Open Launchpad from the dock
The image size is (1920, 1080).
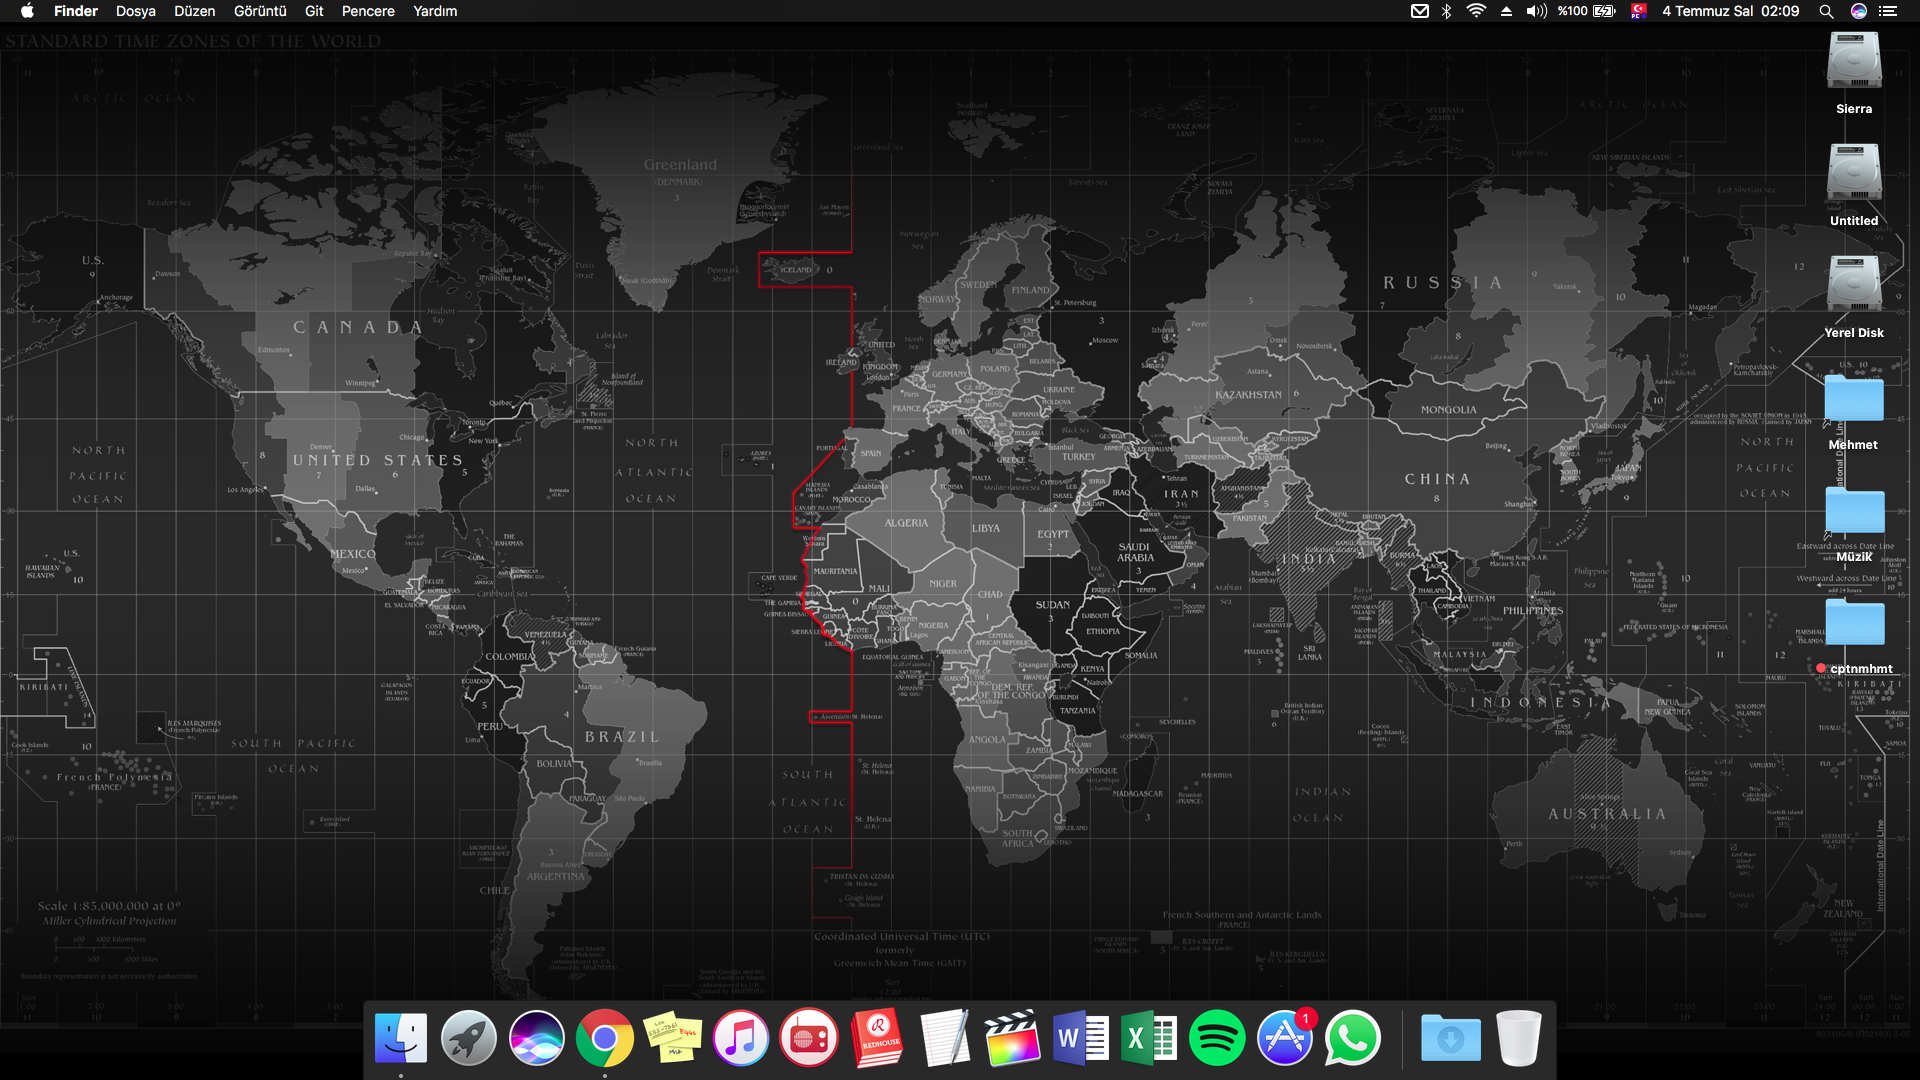click(x=468, y=1038)
